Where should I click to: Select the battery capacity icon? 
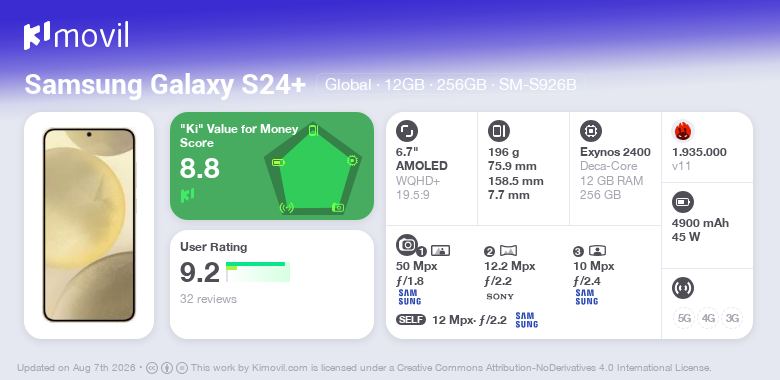click(683, 202)
